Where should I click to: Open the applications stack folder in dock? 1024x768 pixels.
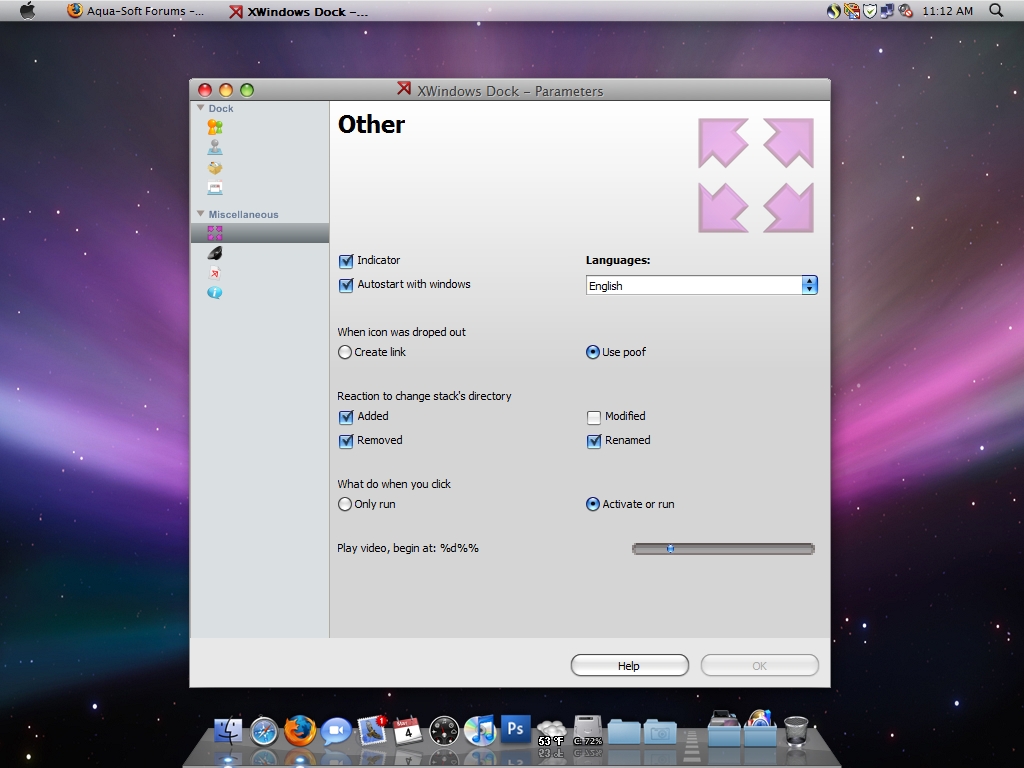click(x=760, y=728)
